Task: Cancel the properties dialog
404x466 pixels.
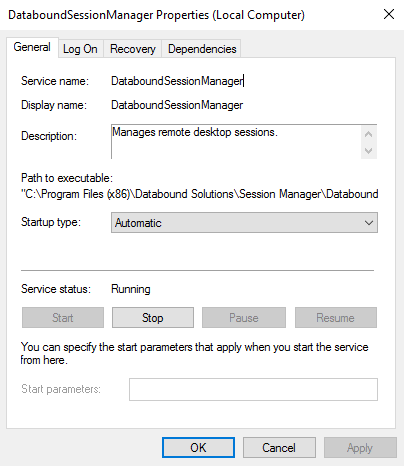Action: click(279, 448)
